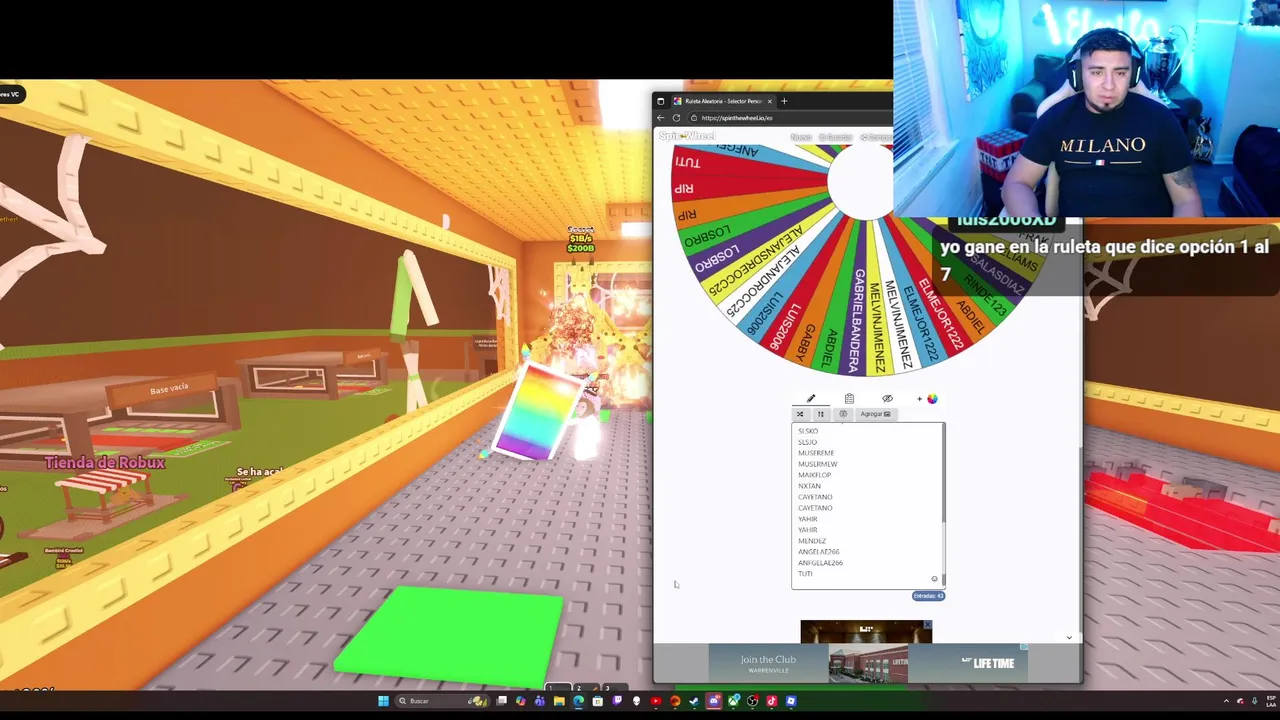The width and height of the screenshot is (1280, 720).
Task: Click the ANFGELAE266 entry in list
Action: coord(820,563)
